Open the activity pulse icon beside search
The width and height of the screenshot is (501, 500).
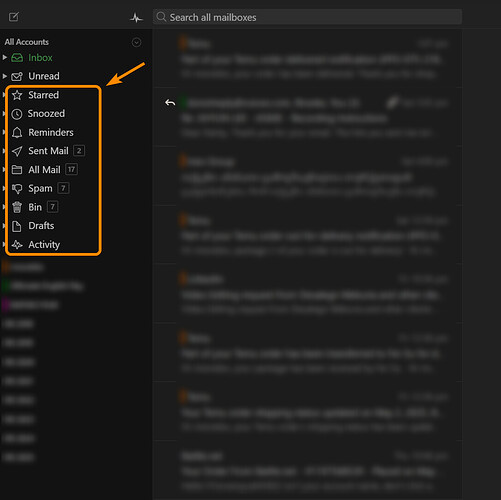point(136,18)
